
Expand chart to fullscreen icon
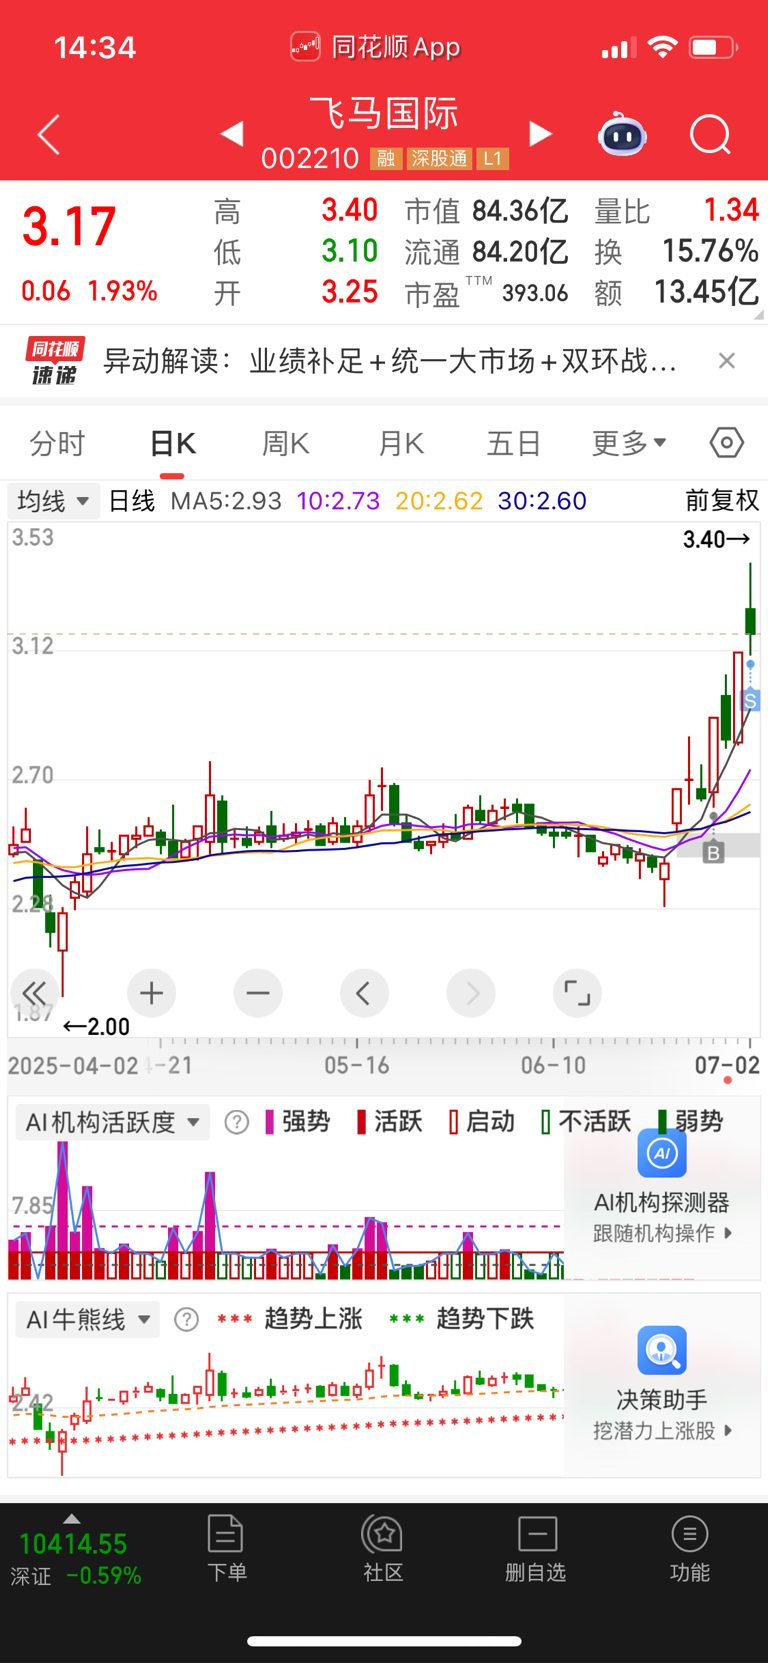(577, 993)
